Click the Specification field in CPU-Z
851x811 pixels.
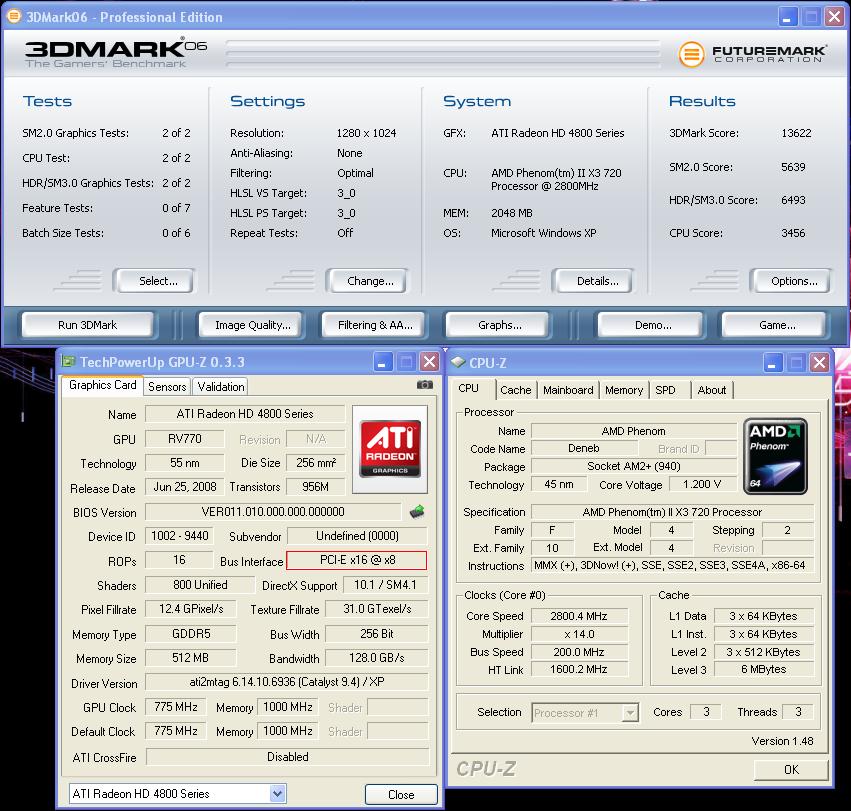pos(672,512)
